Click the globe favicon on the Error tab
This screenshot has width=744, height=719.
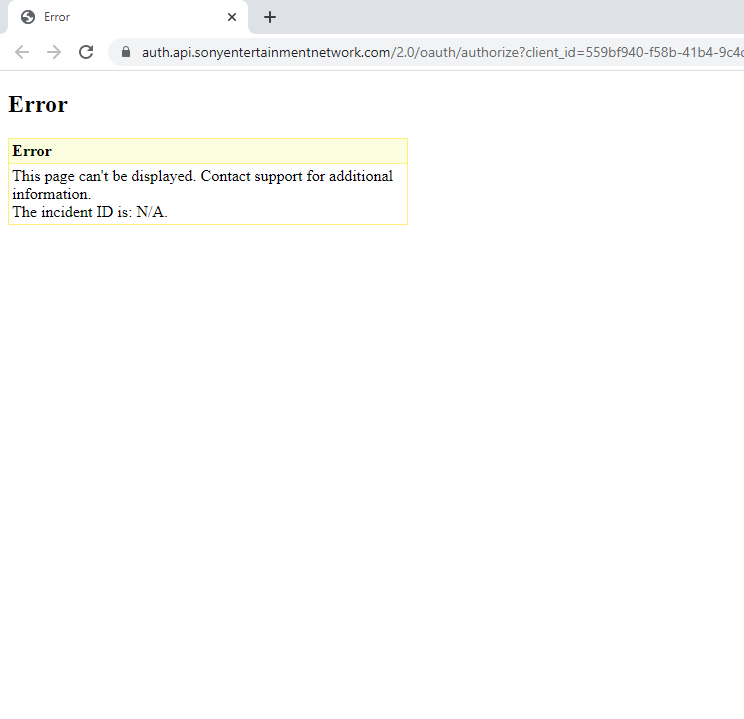point(28,17)
